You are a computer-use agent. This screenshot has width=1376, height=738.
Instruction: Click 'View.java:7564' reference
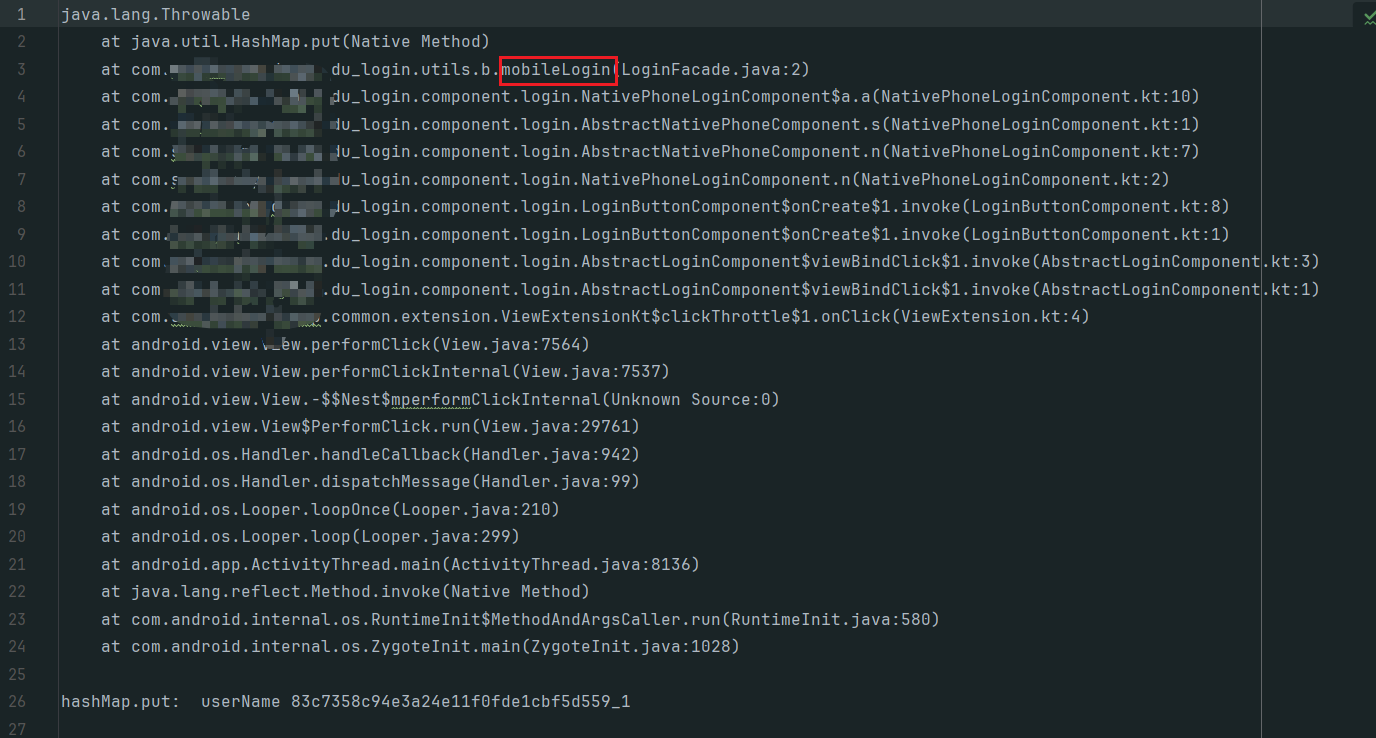point(510,344)
